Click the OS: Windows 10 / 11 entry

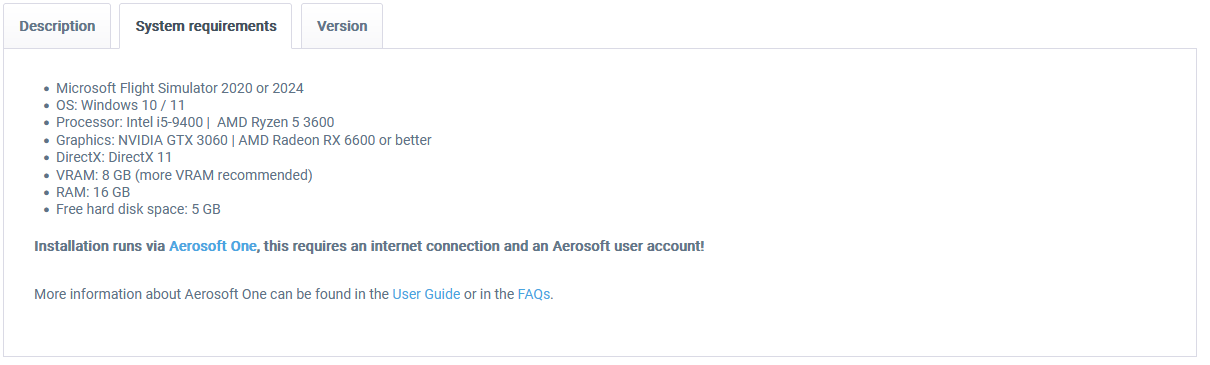coord(120,105)
